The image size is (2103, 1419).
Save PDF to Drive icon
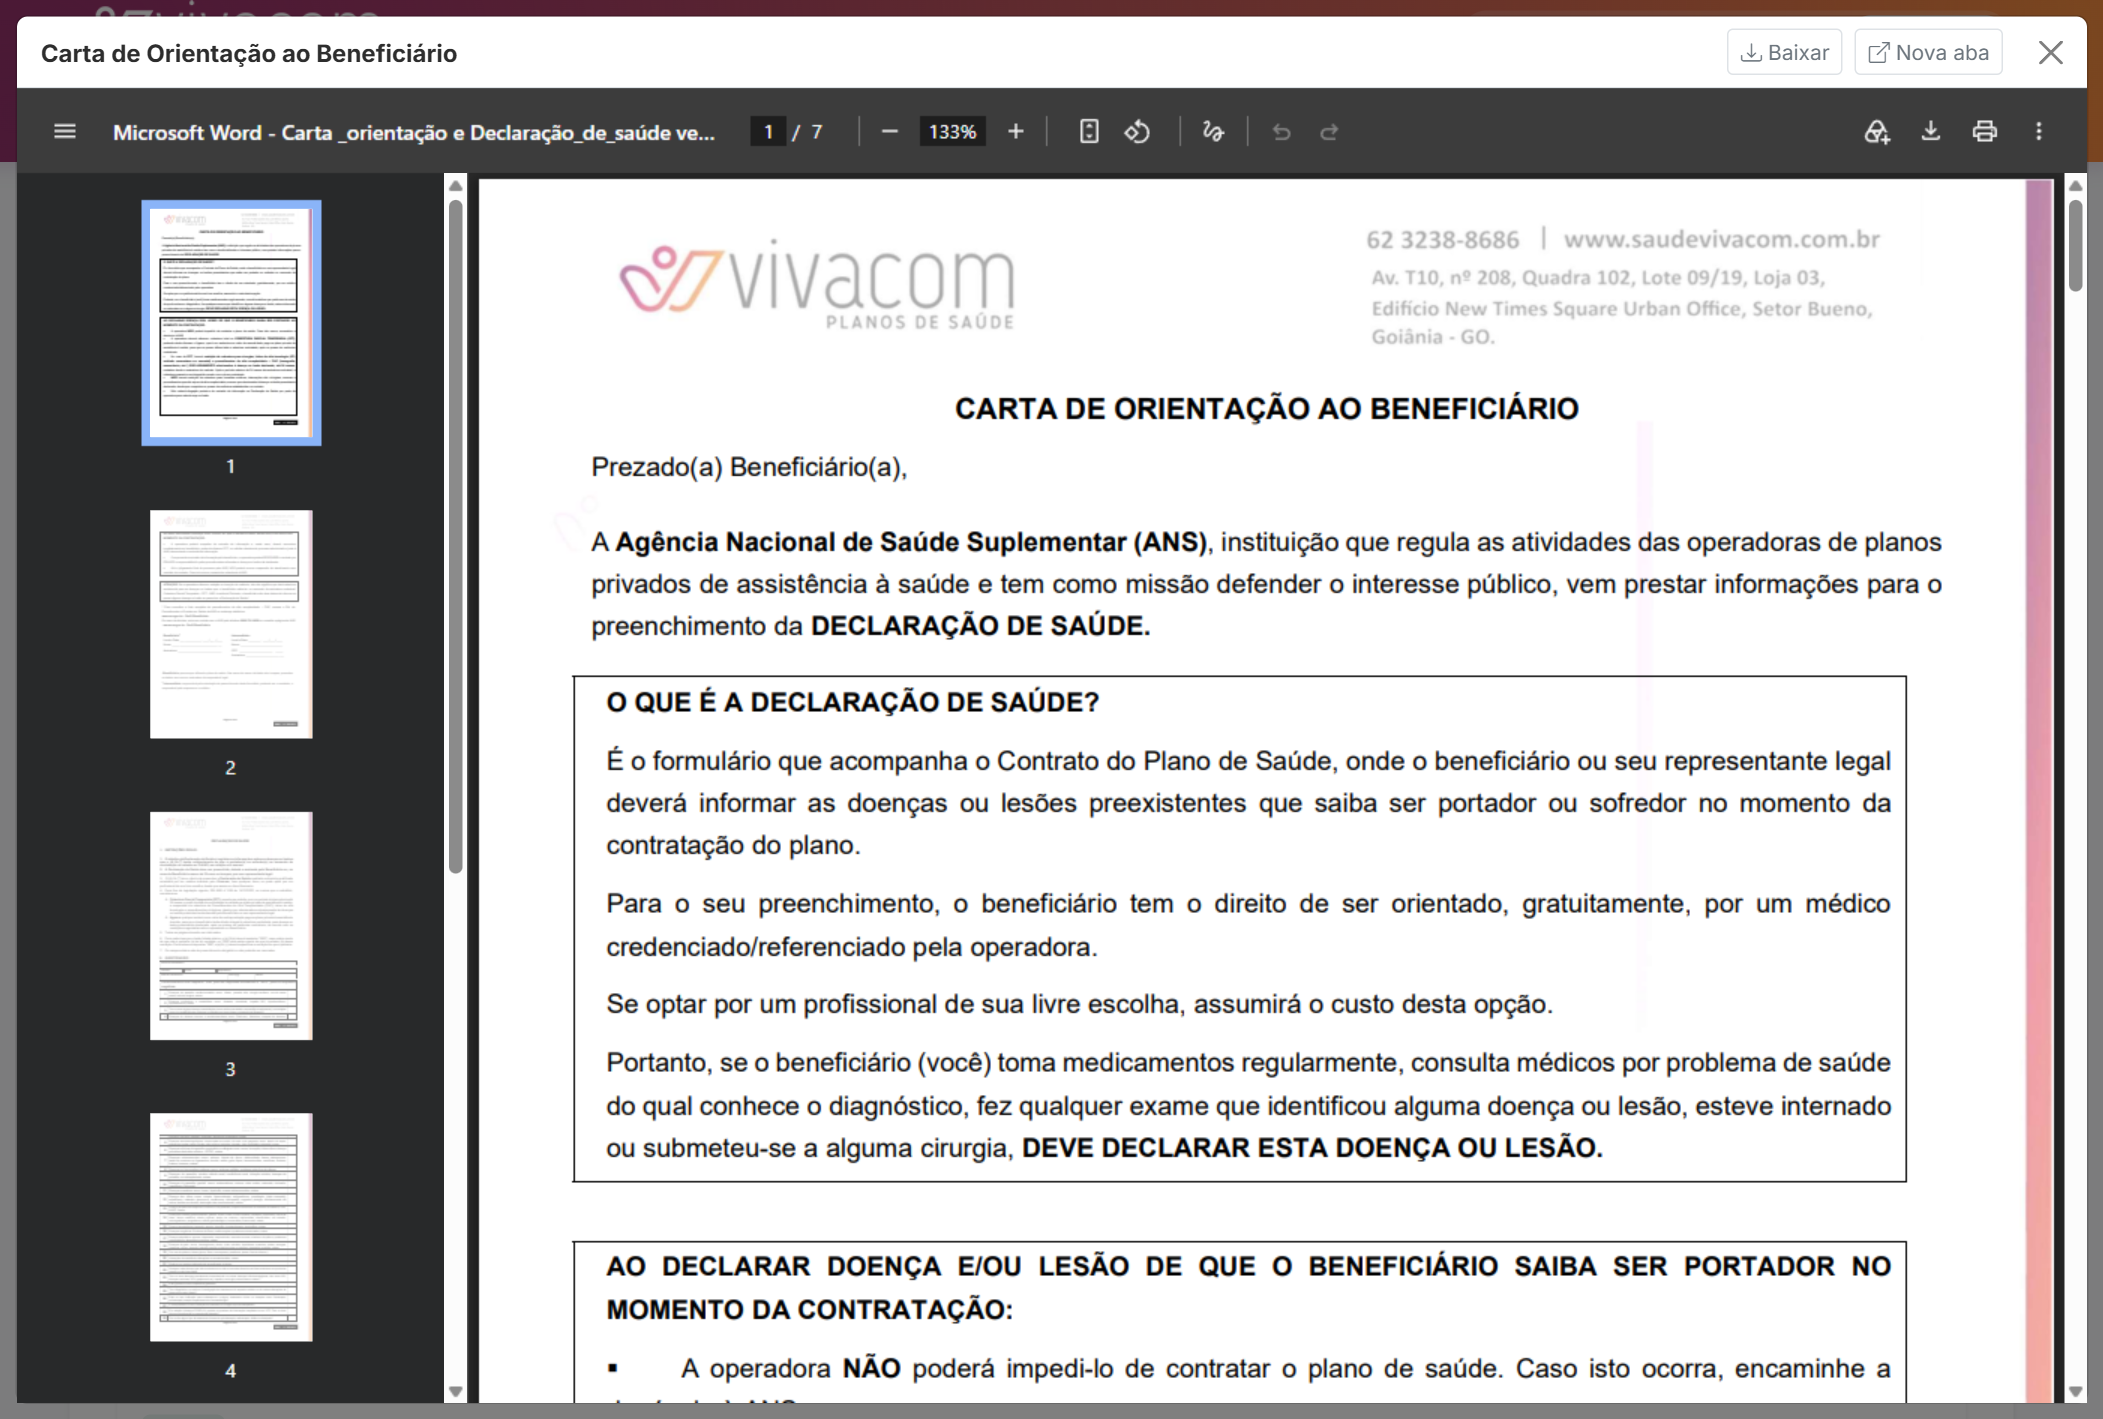[x=1877, y=132]
